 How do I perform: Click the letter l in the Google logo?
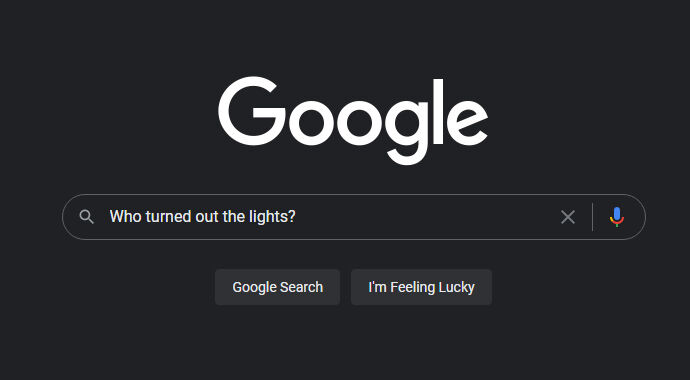click(438, 112)
